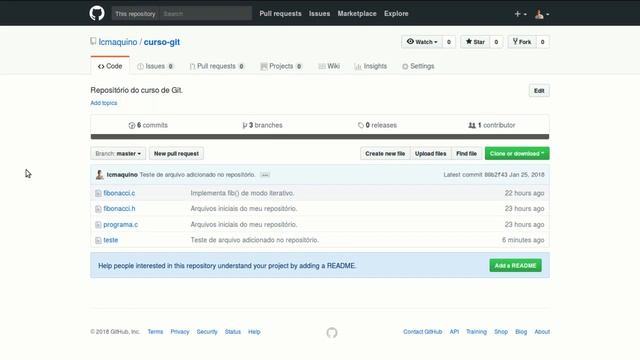Screen dimensions: 640x360
Task: Click the New pull request button
Action: pyautogui.click(x=176, y=153)
